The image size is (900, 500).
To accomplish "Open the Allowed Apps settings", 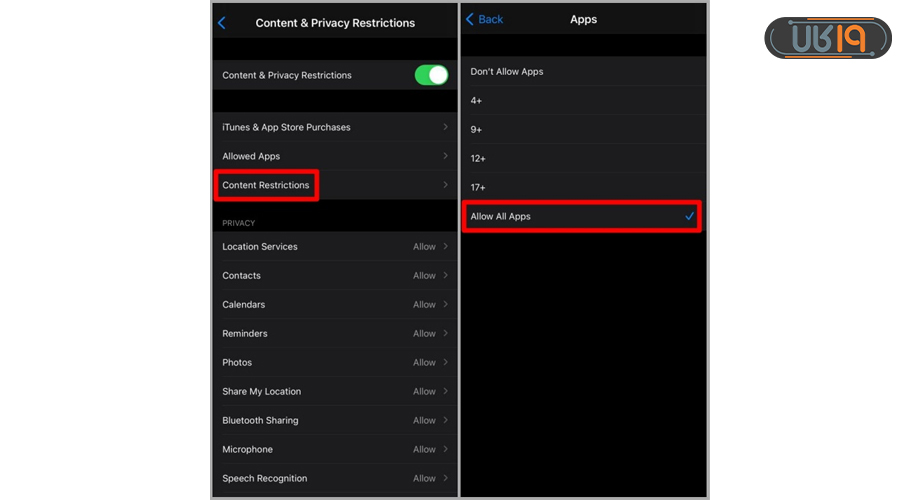I will 334,156.
